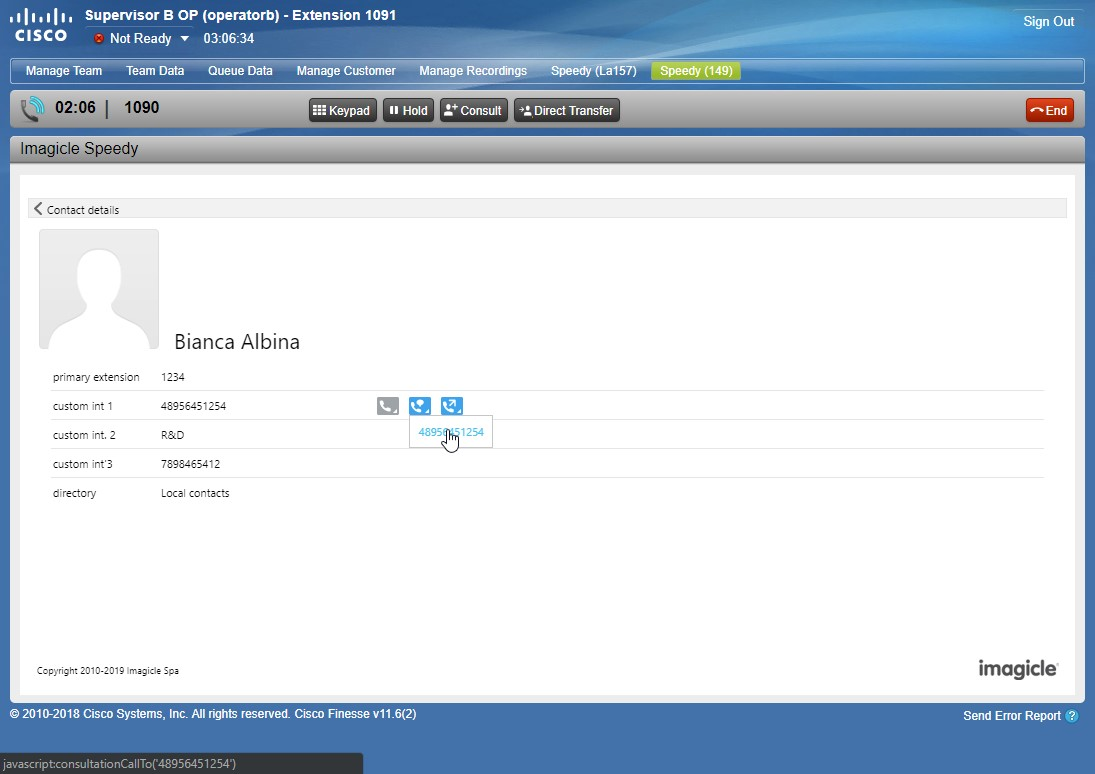Click the blue transfer call icon
This screenshot has height=774, width=1095.
click(452, 406)
